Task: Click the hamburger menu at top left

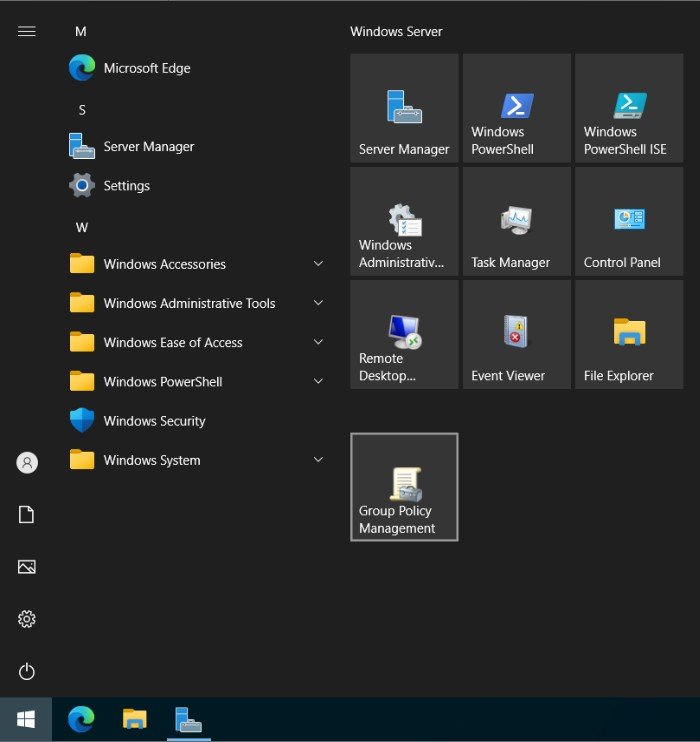Action: pos(27,31)
